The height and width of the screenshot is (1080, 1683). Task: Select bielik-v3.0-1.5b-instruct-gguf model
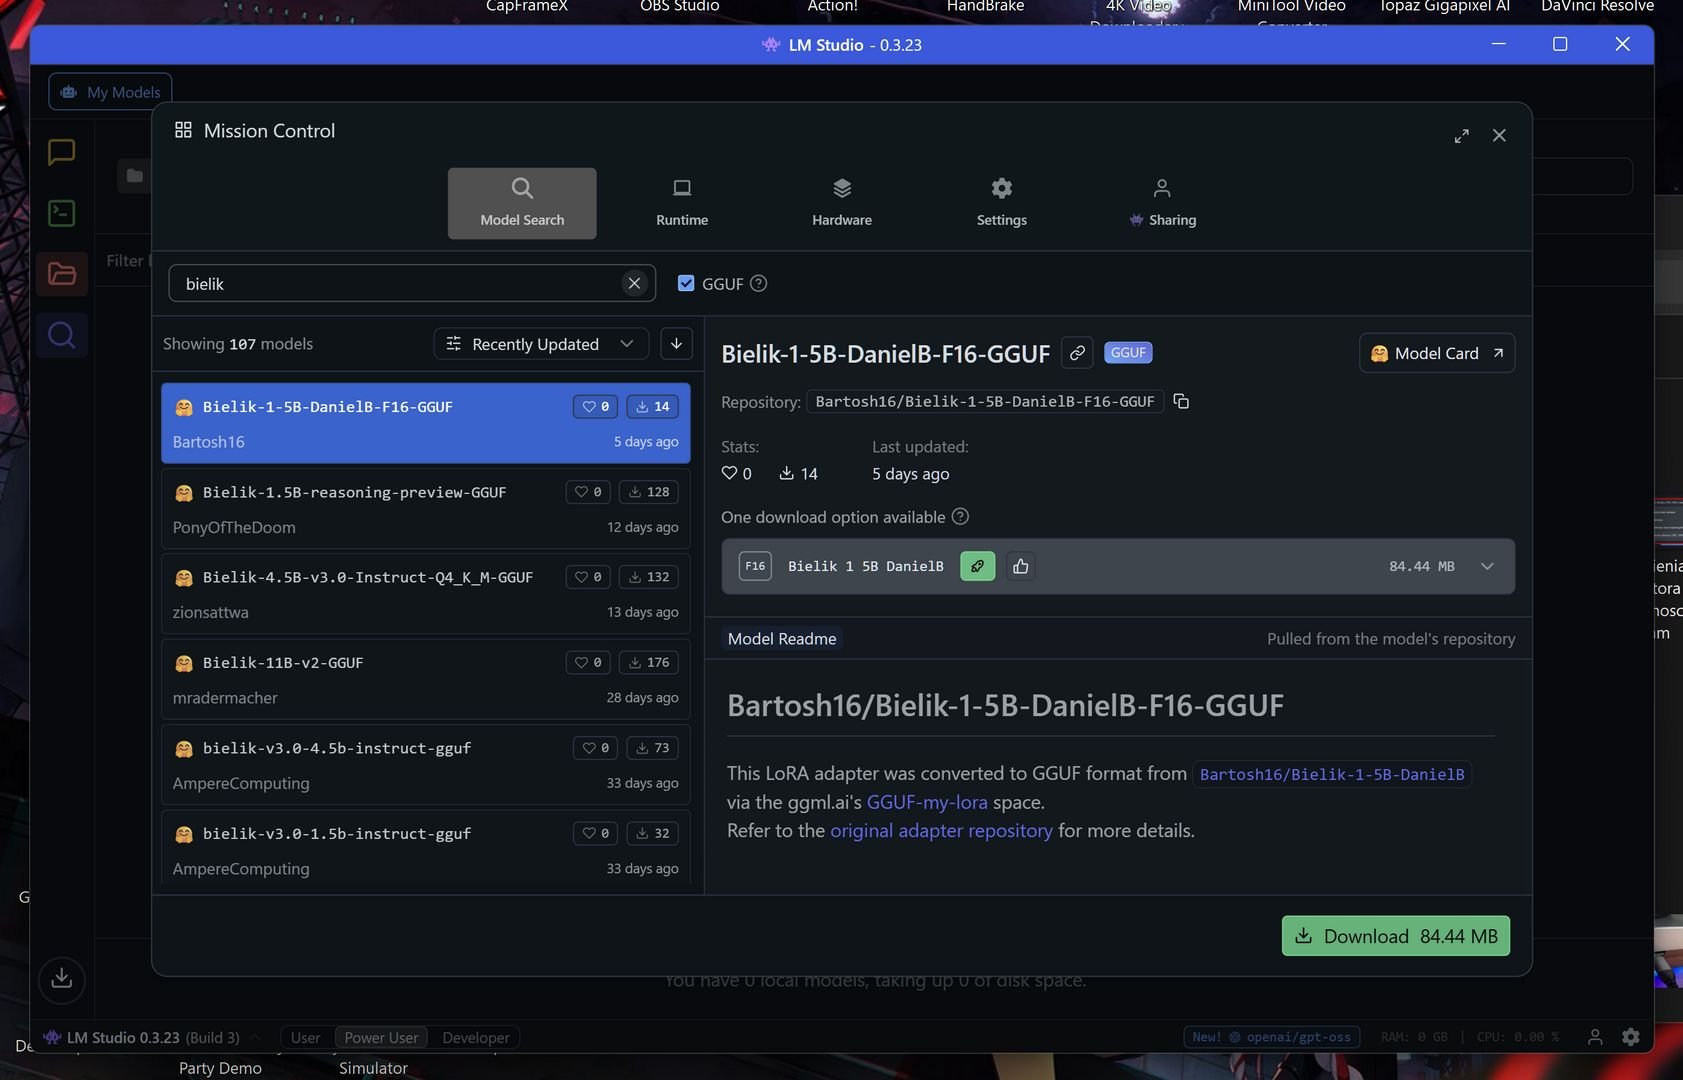point(426,848)
